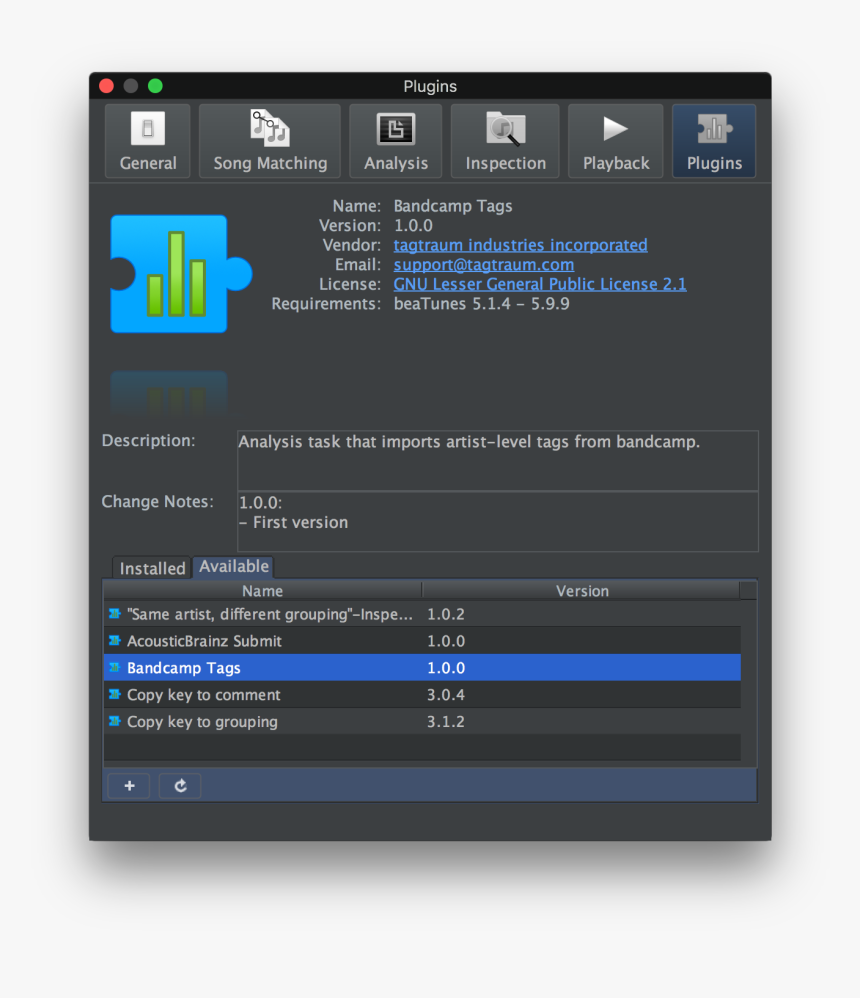Click inside the Change Notes text area
Viewport: 860px width, 998px height.
coord(498,521)
